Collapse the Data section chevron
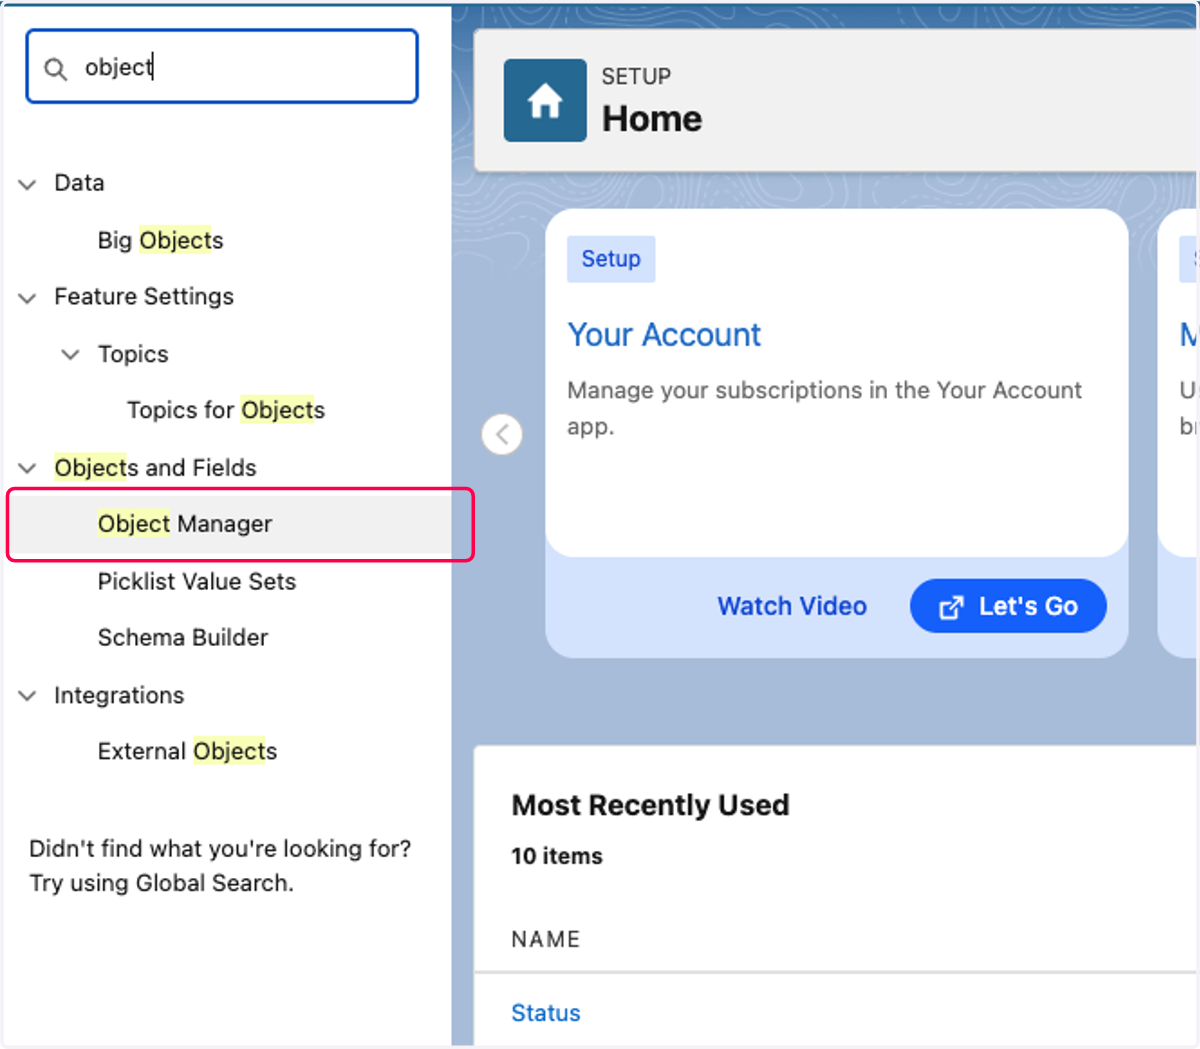This screenshot has height=1049, width=1200. point(28,184)
